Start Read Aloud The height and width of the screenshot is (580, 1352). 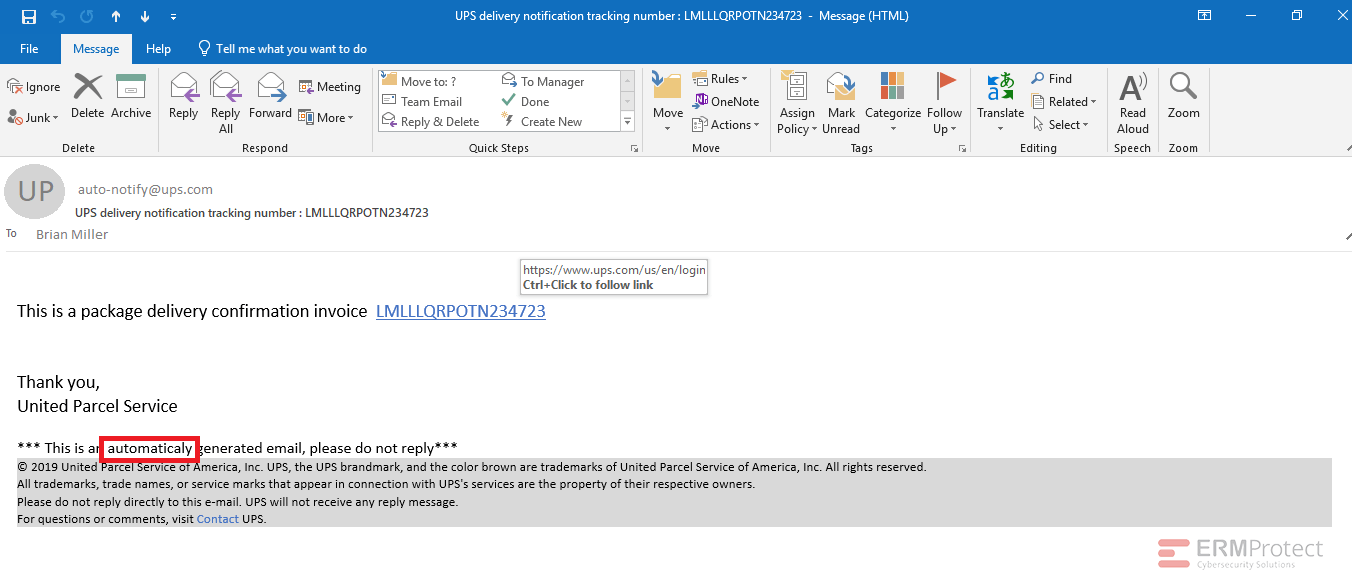click(x=1133, y=102)
